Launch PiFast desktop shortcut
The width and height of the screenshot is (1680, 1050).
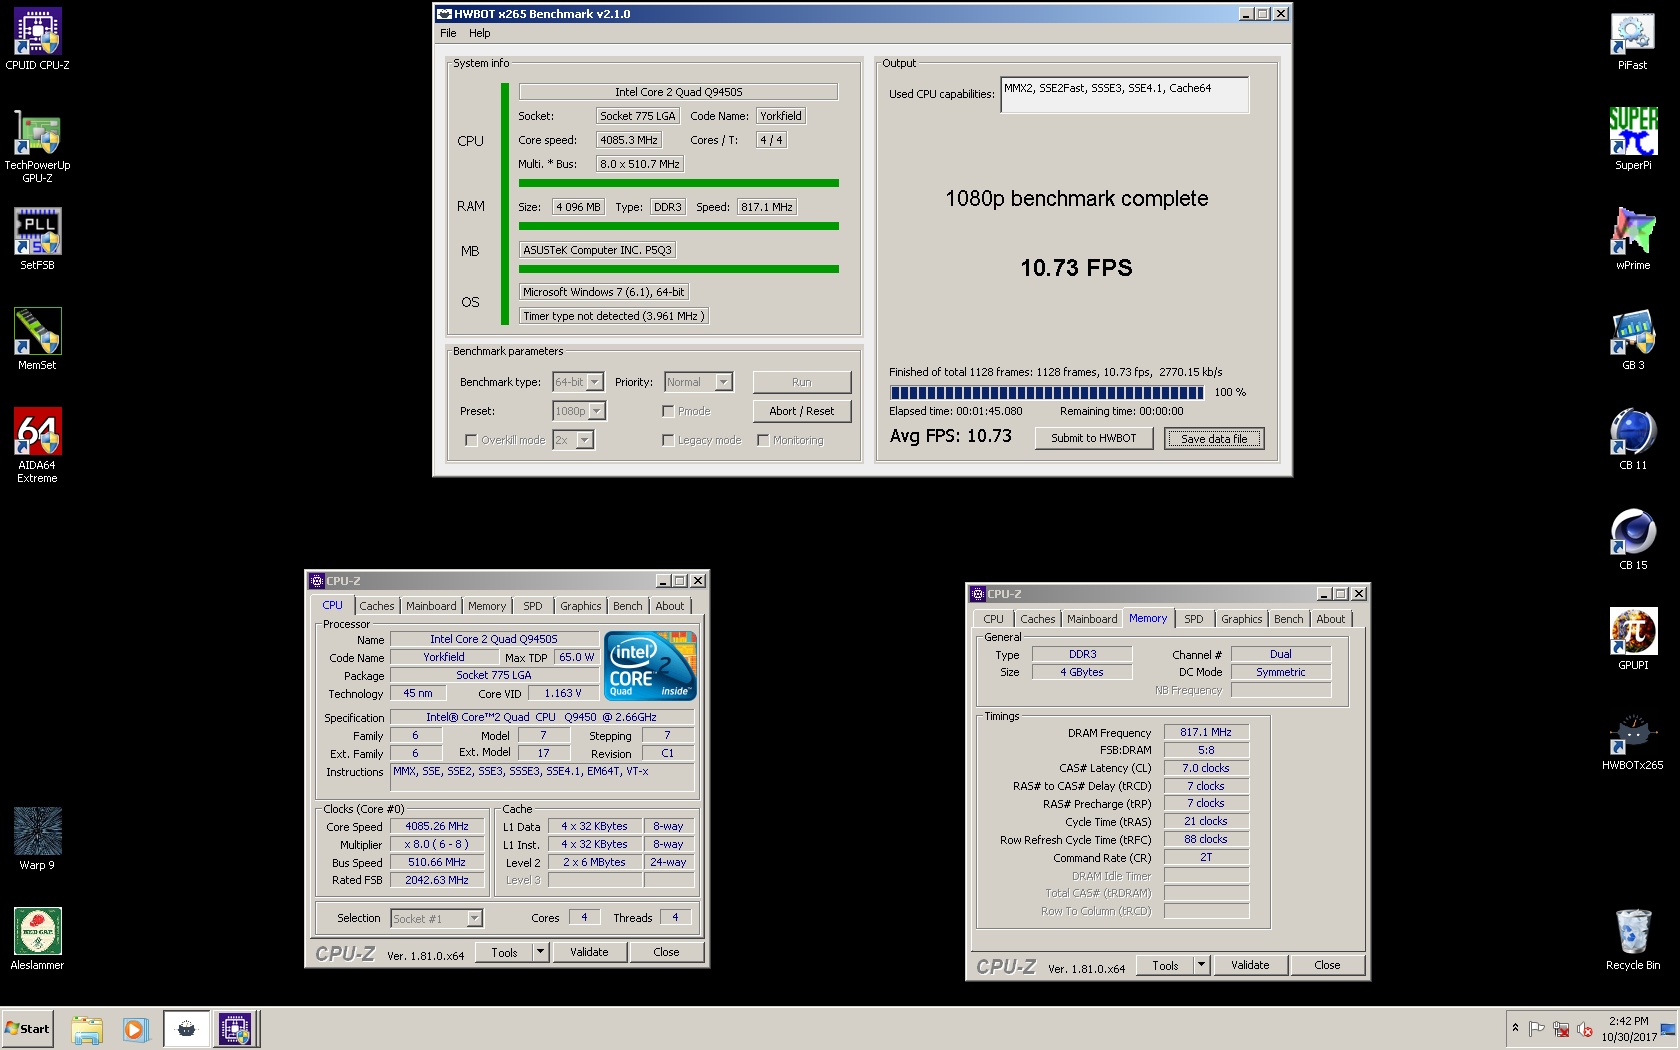[x=1633, y=40]
